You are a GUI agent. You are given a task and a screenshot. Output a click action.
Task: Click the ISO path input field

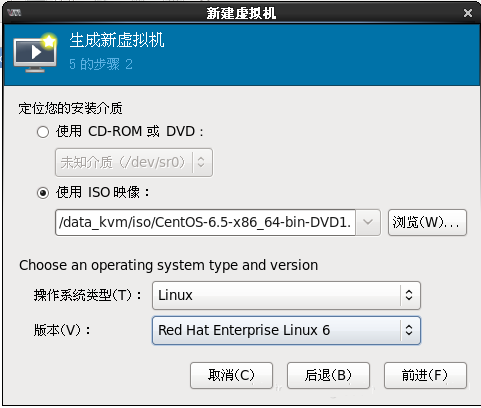pos(205,222)
